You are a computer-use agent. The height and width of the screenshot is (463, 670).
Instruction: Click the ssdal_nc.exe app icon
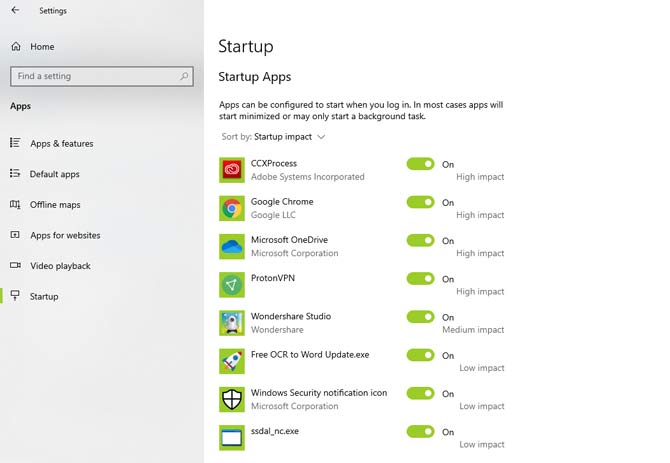coord(232,437)
